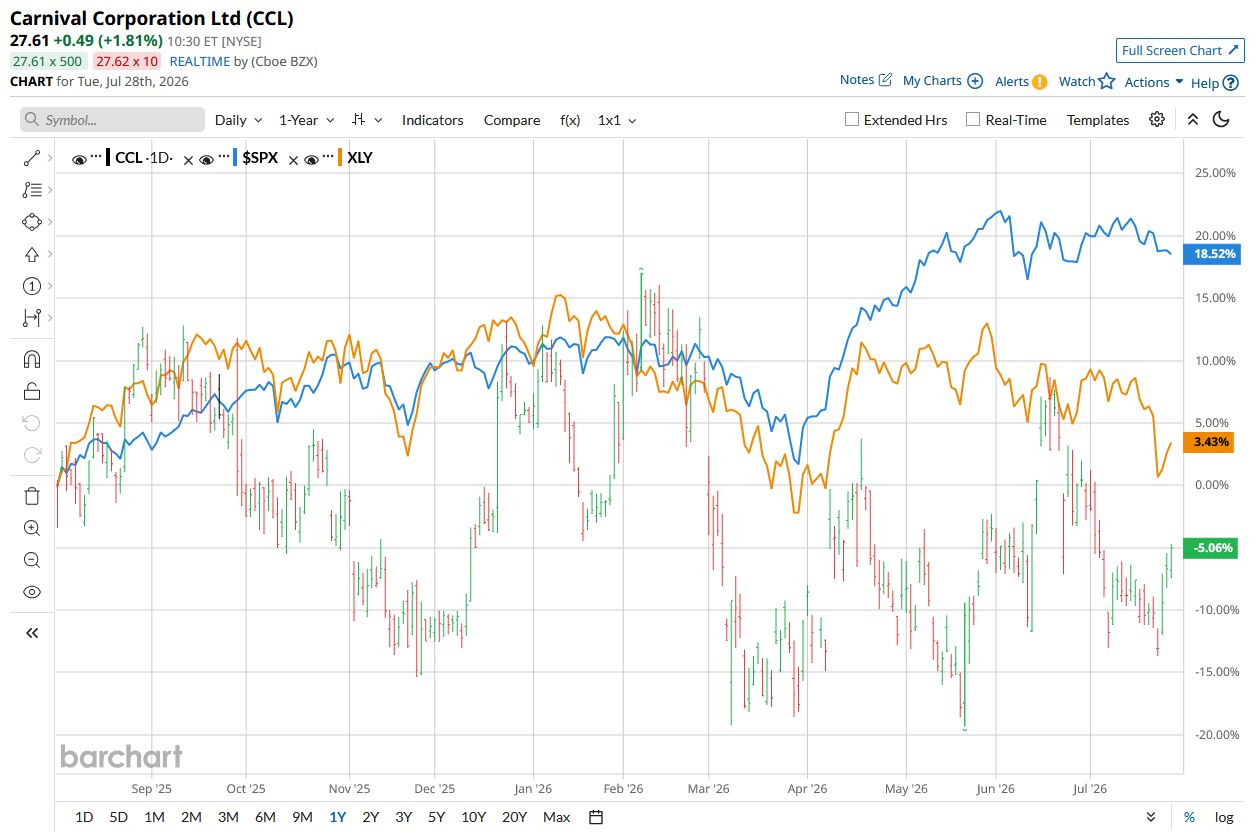This screenshot has height=834, width=1255.
Task: Open the My Charts link
Action: 942,81
